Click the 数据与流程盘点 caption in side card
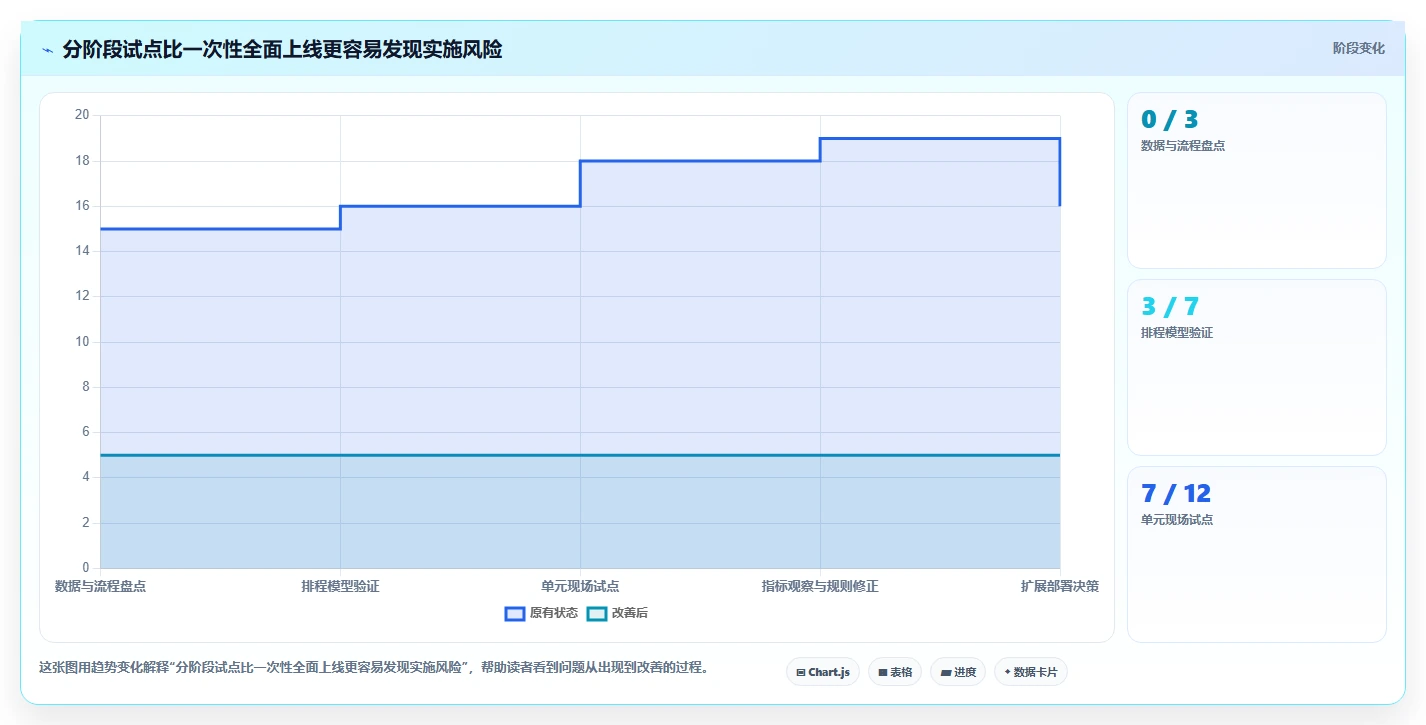The image size is (1426, 725). tap(1183, 146)
